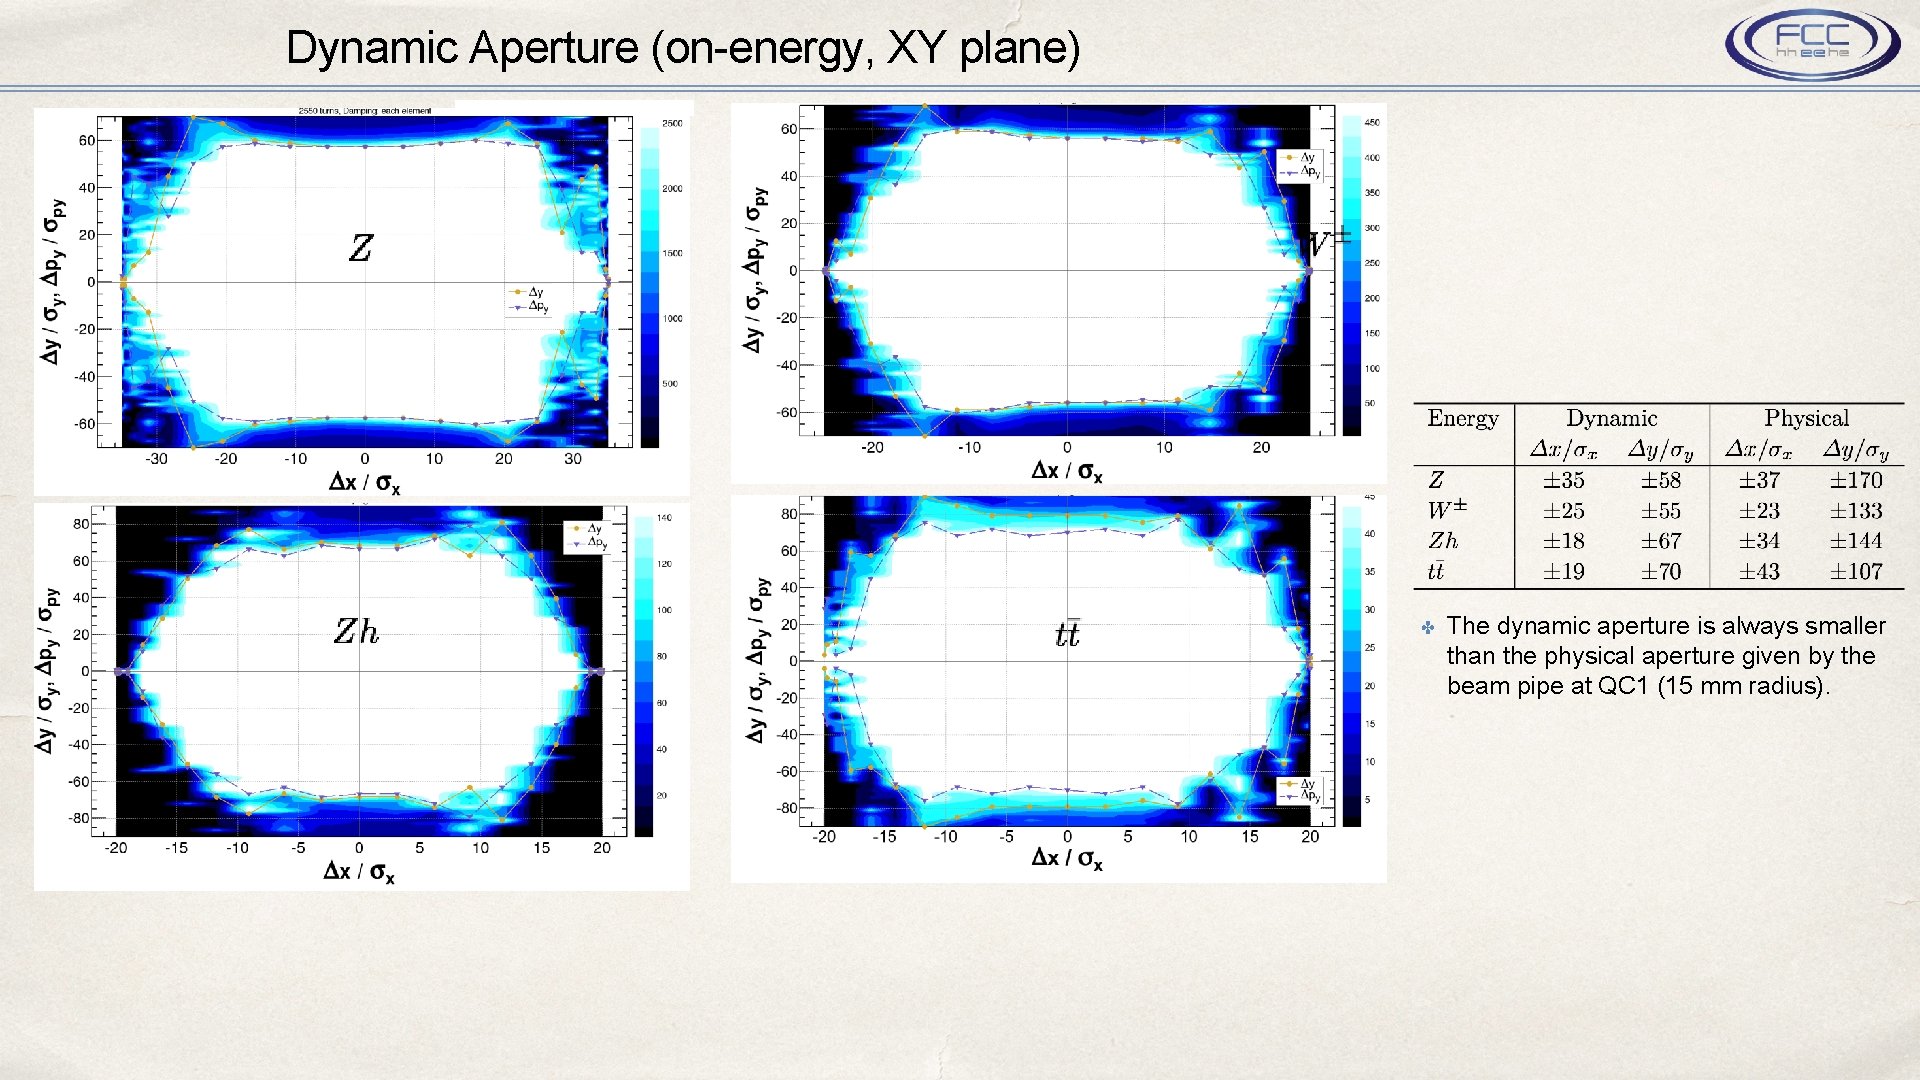Click the FCC hh ee he logo

click(x=1812, y=44)
